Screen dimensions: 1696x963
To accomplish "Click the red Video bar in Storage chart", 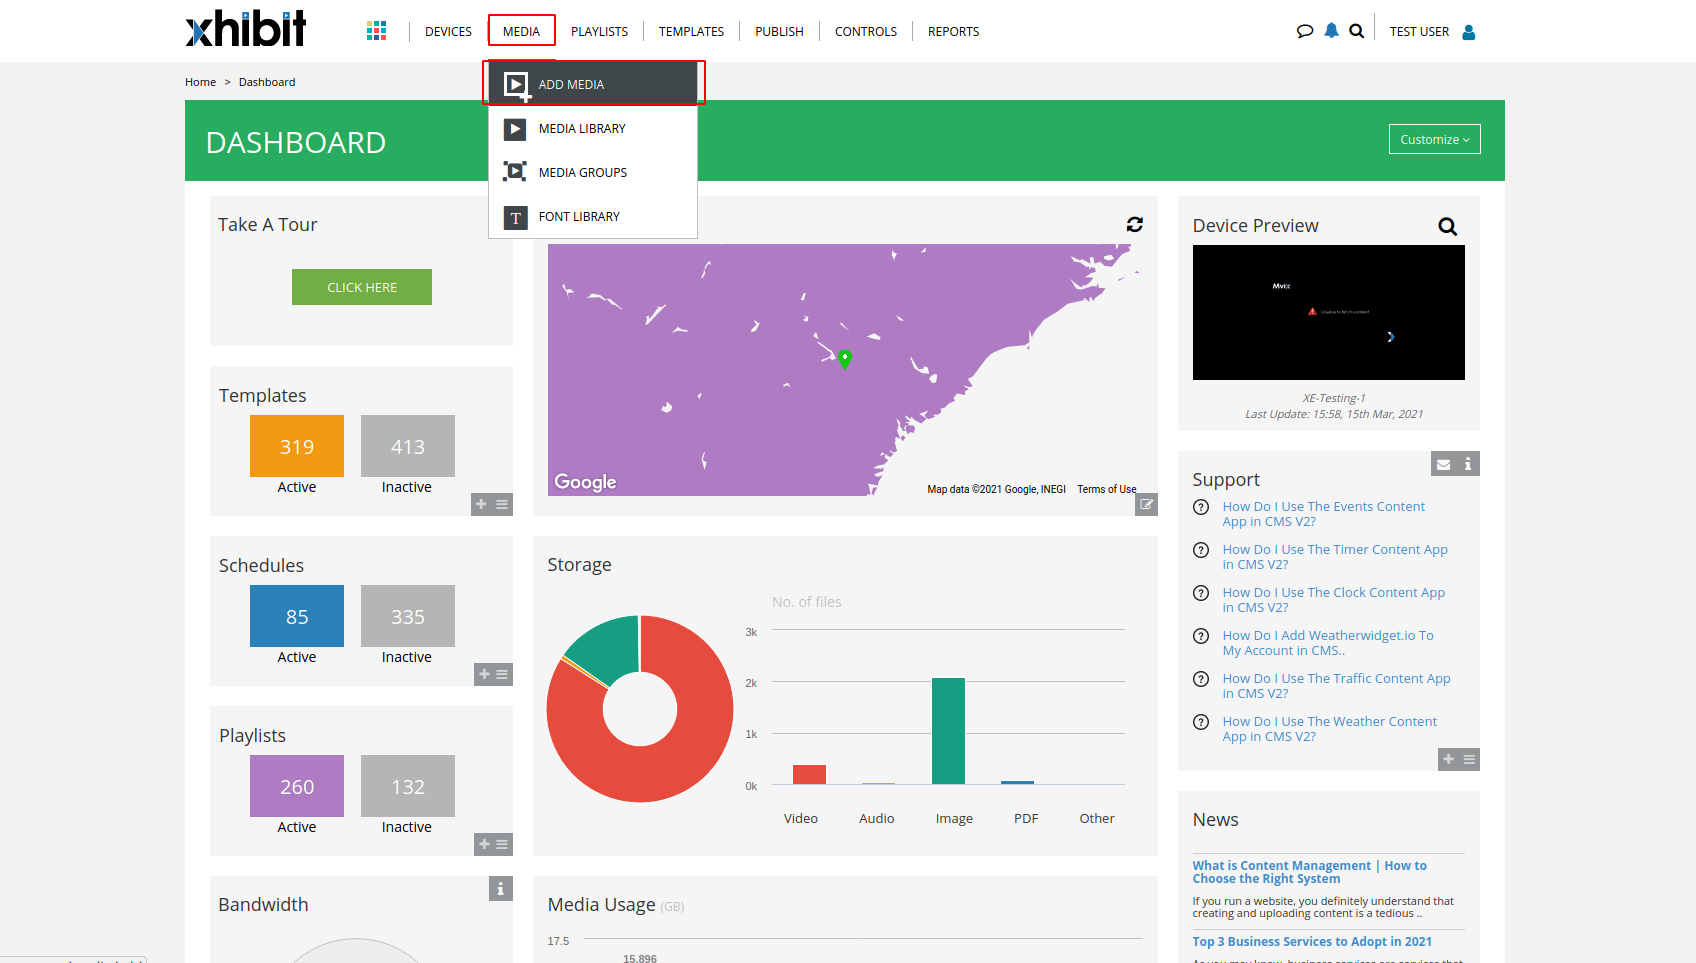I will (x=809, y=774).
